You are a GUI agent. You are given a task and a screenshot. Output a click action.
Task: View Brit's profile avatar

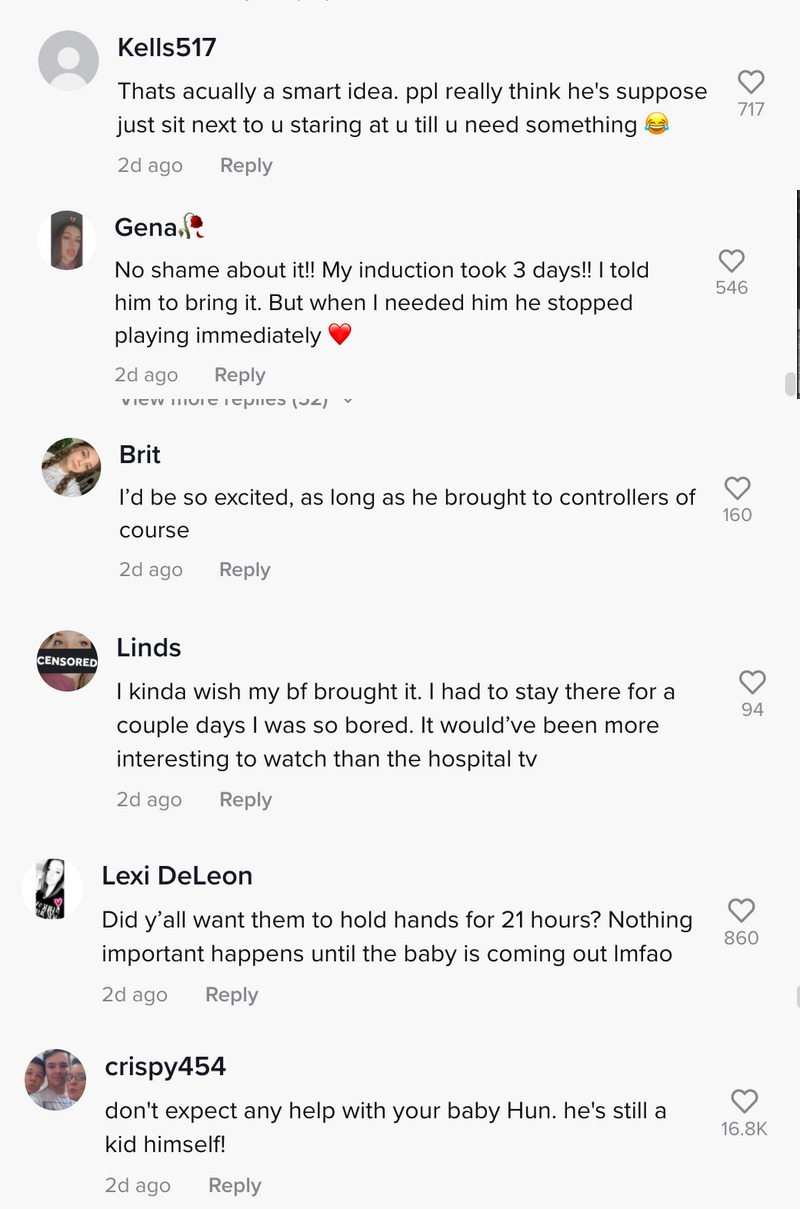(x=71, y=467)
